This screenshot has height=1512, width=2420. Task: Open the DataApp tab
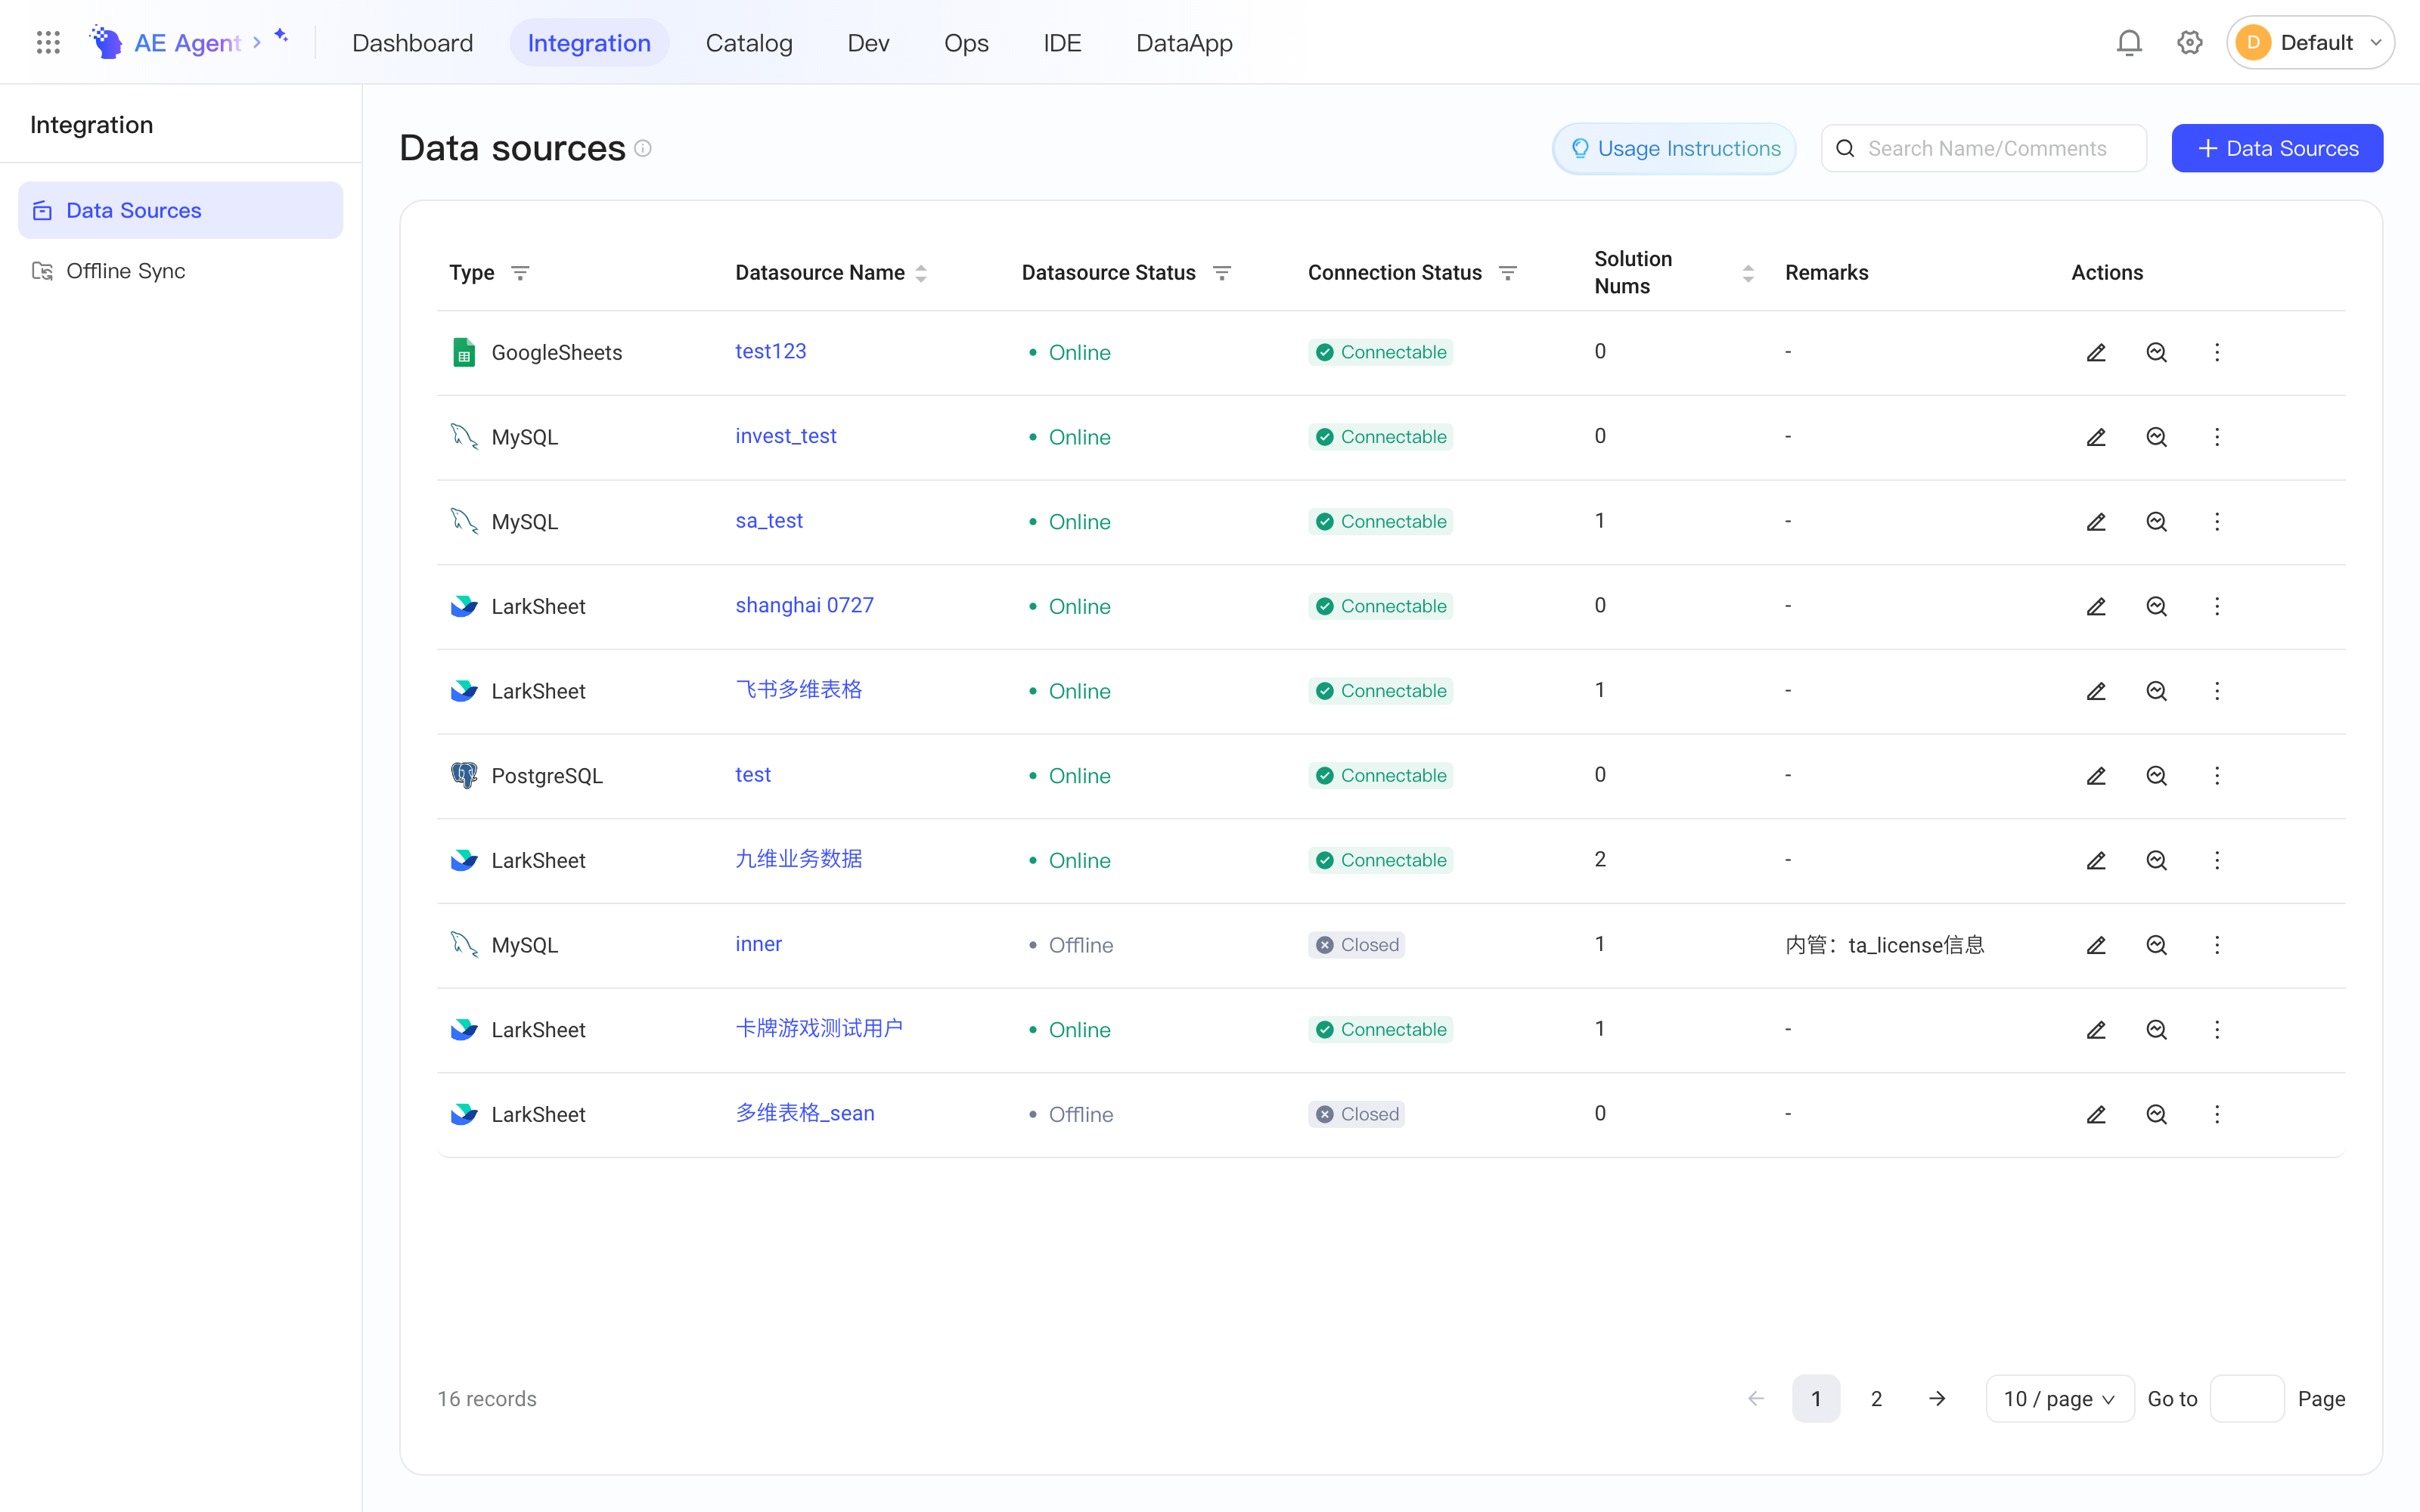coord(1184,42)
